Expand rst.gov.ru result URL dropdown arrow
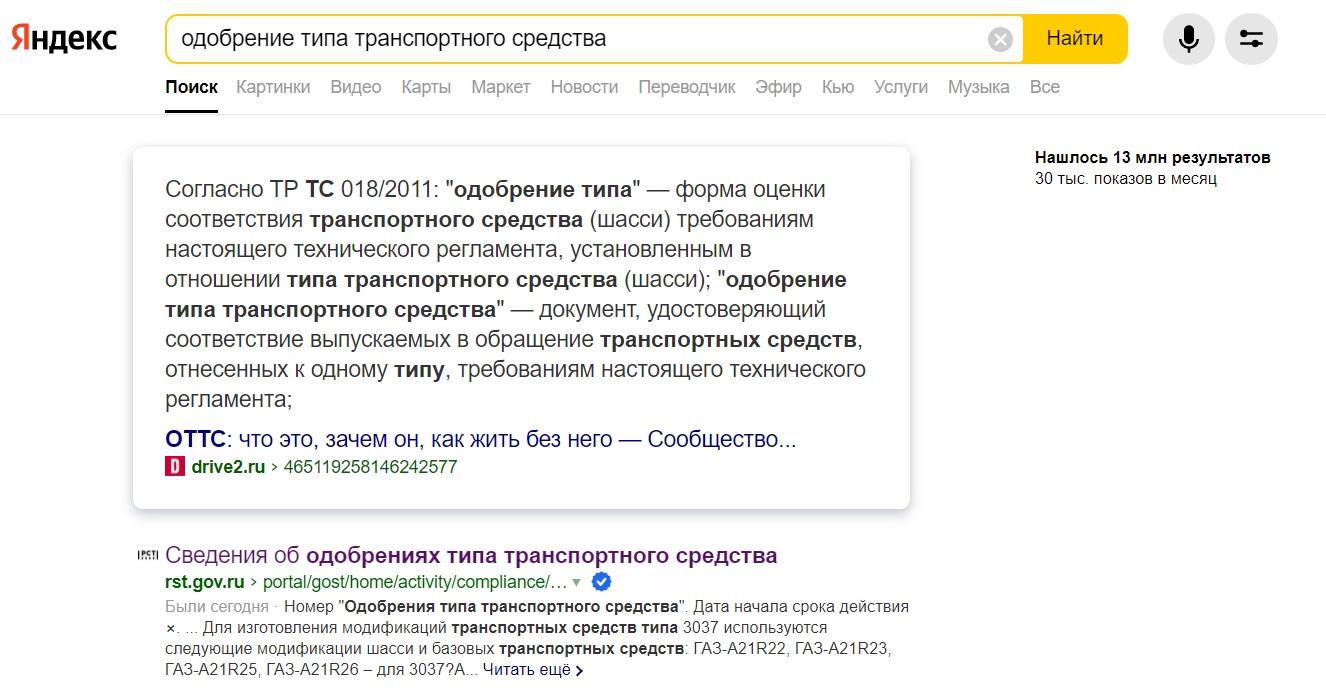Viewport: 1326px width, 695px height. point(576,583)
